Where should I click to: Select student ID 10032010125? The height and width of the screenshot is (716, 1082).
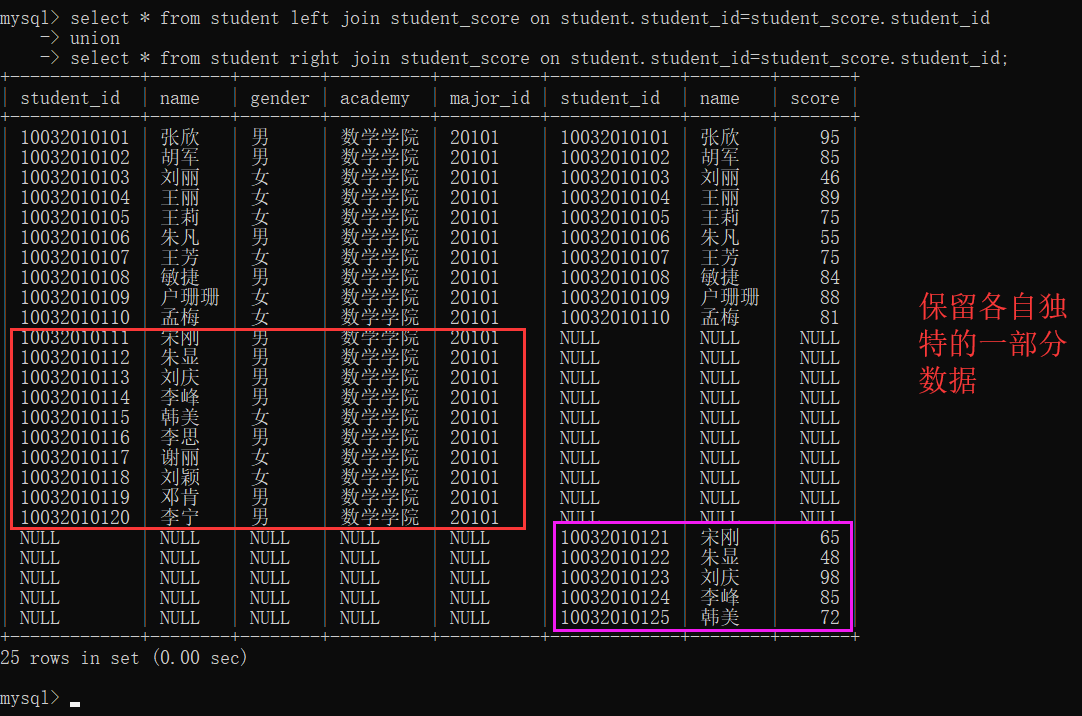615,617
